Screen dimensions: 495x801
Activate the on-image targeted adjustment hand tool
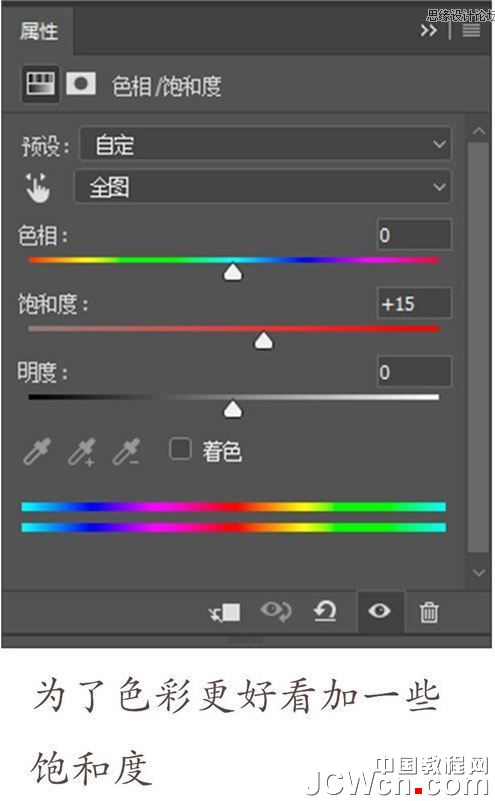pyautogui.click(x=38, y=187)
